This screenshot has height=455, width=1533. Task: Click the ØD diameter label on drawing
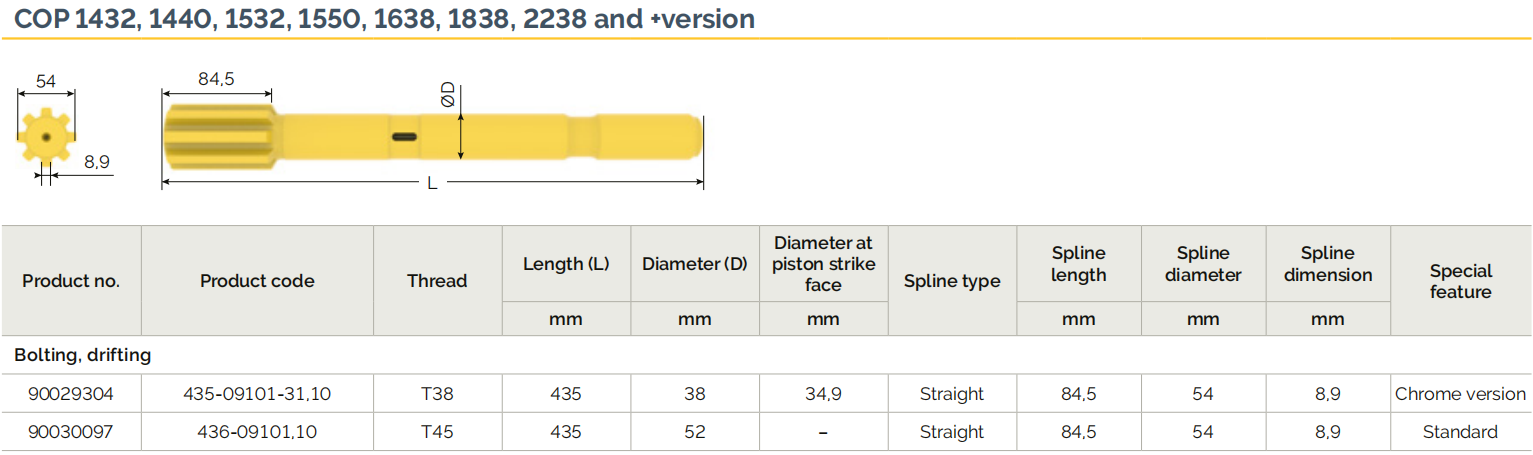[448, 95]
